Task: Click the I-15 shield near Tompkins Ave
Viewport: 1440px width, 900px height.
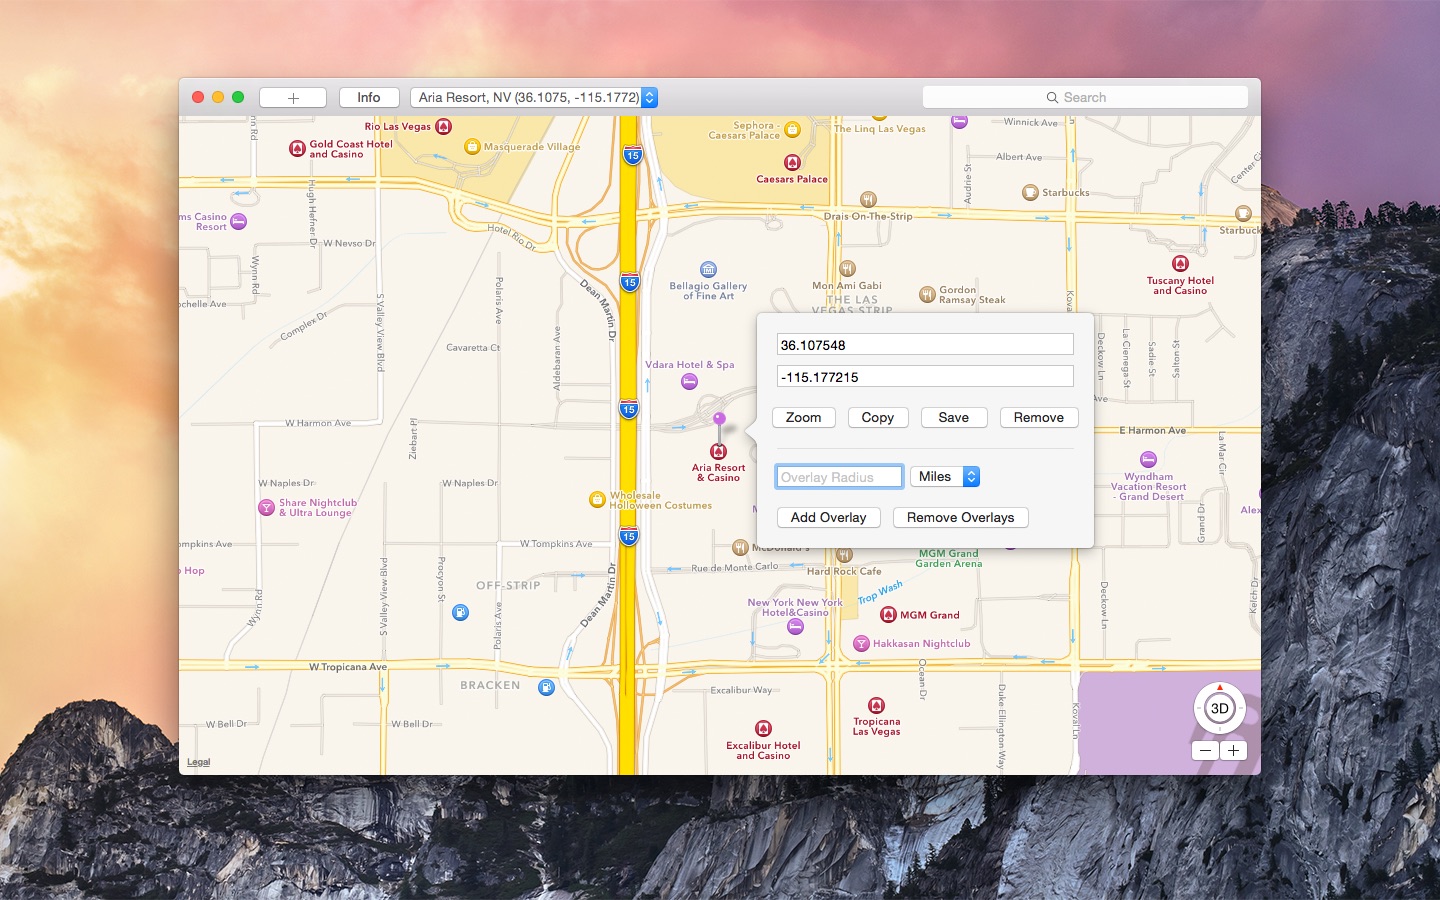Action: 628,537
